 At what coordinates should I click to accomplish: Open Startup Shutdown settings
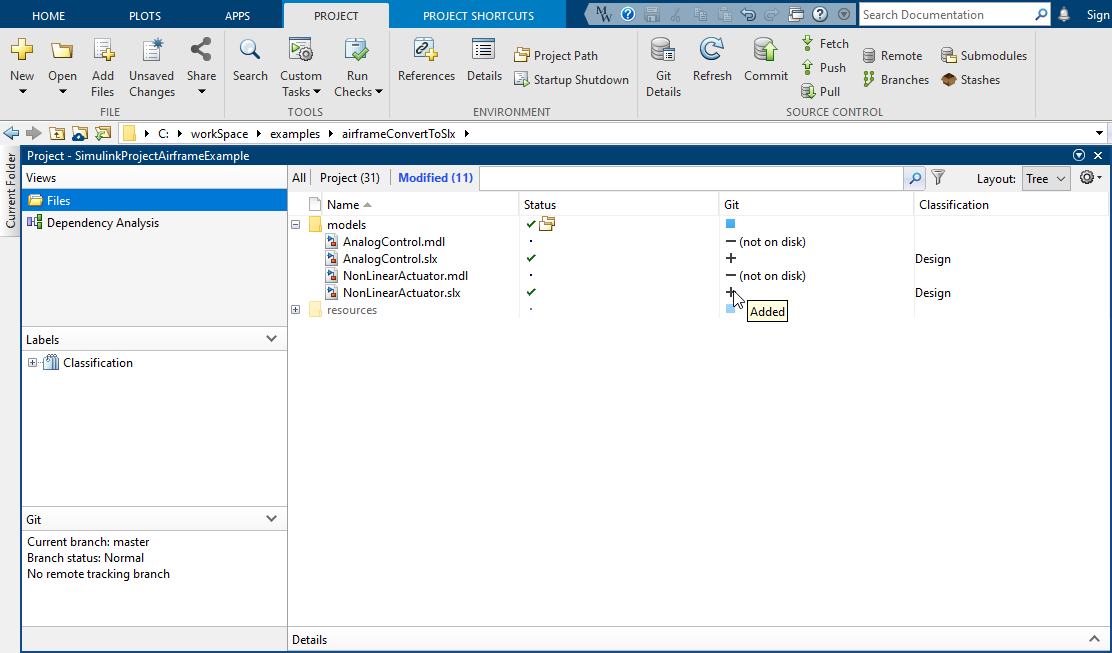tap(571, 79)
